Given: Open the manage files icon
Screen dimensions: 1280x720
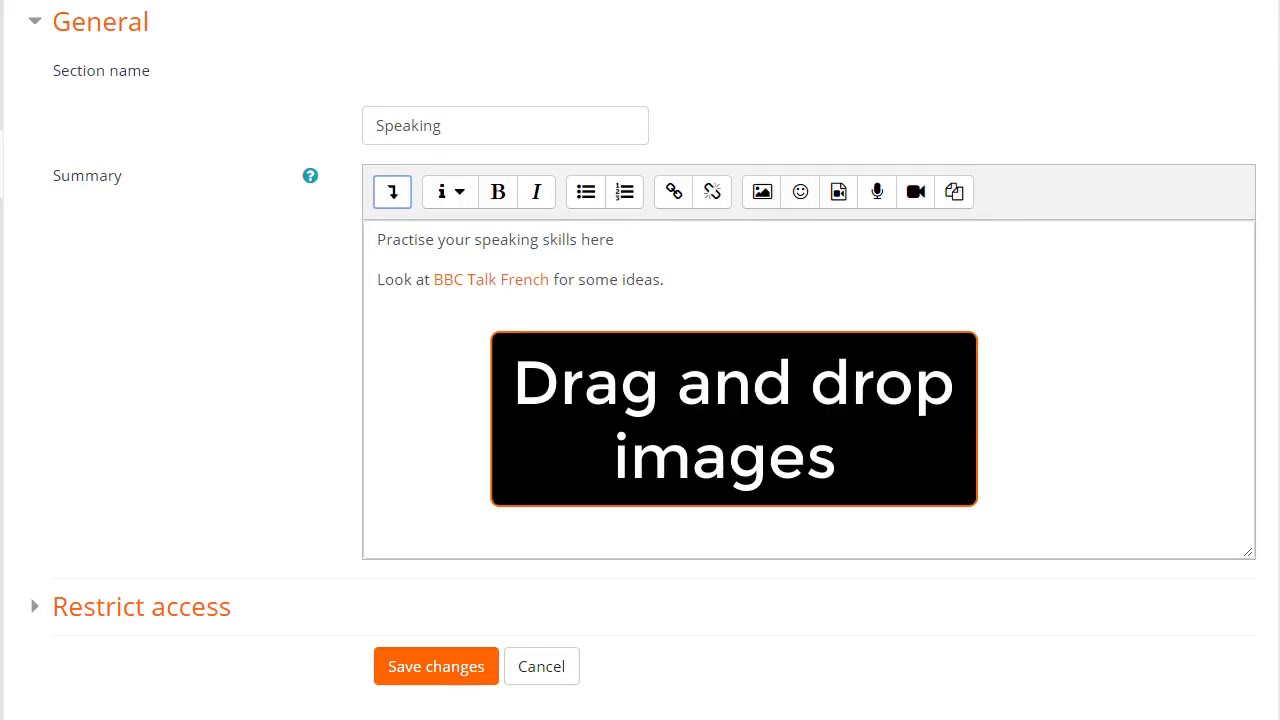Looking at the screenshot, I should click(954, 192).
